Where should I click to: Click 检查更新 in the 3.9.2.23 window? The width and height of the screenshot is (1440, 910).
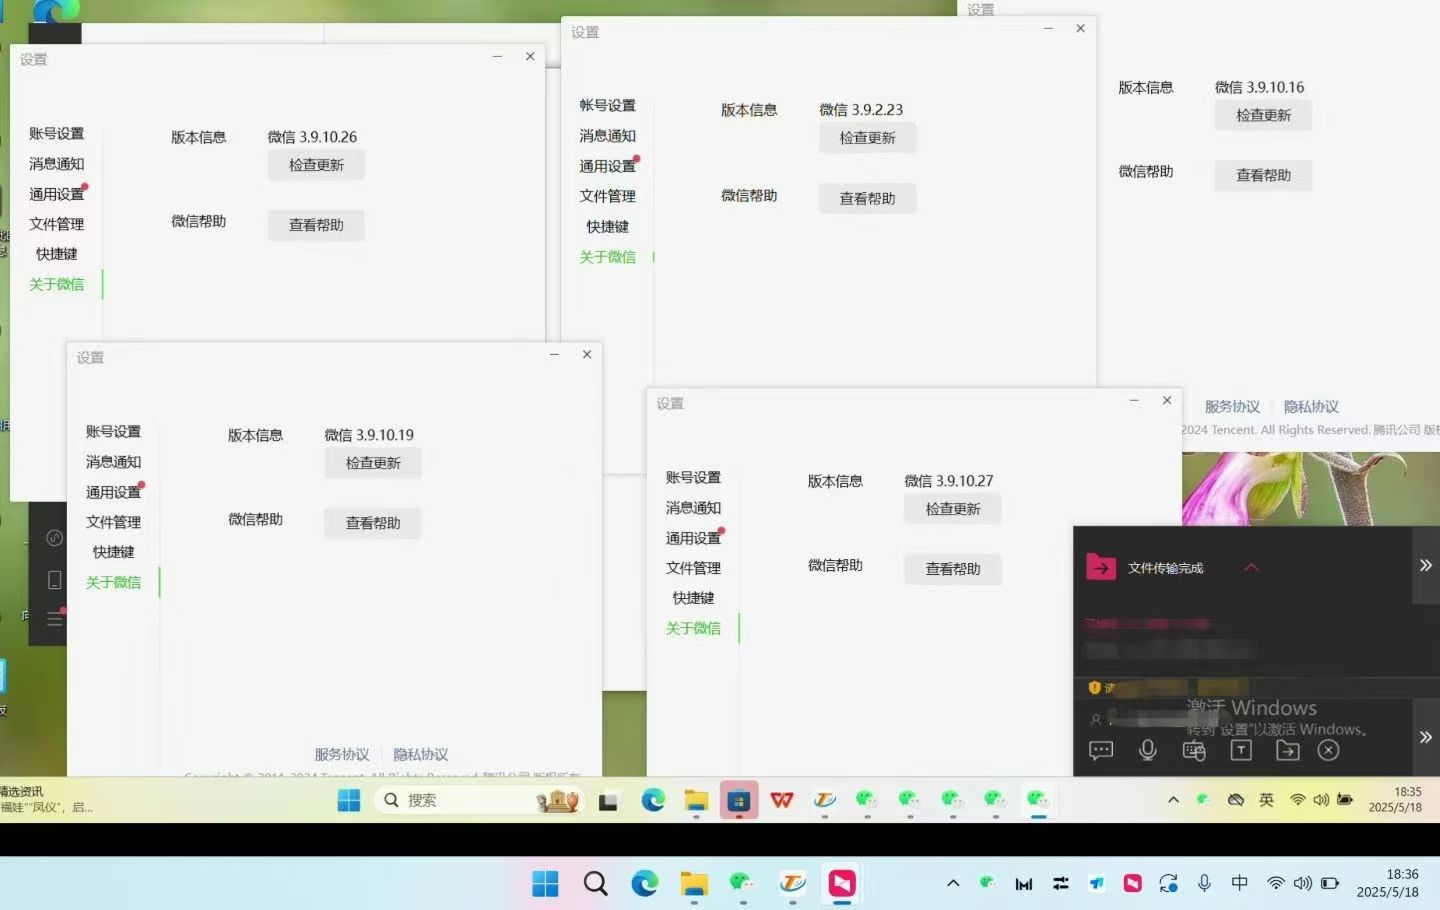867,138
